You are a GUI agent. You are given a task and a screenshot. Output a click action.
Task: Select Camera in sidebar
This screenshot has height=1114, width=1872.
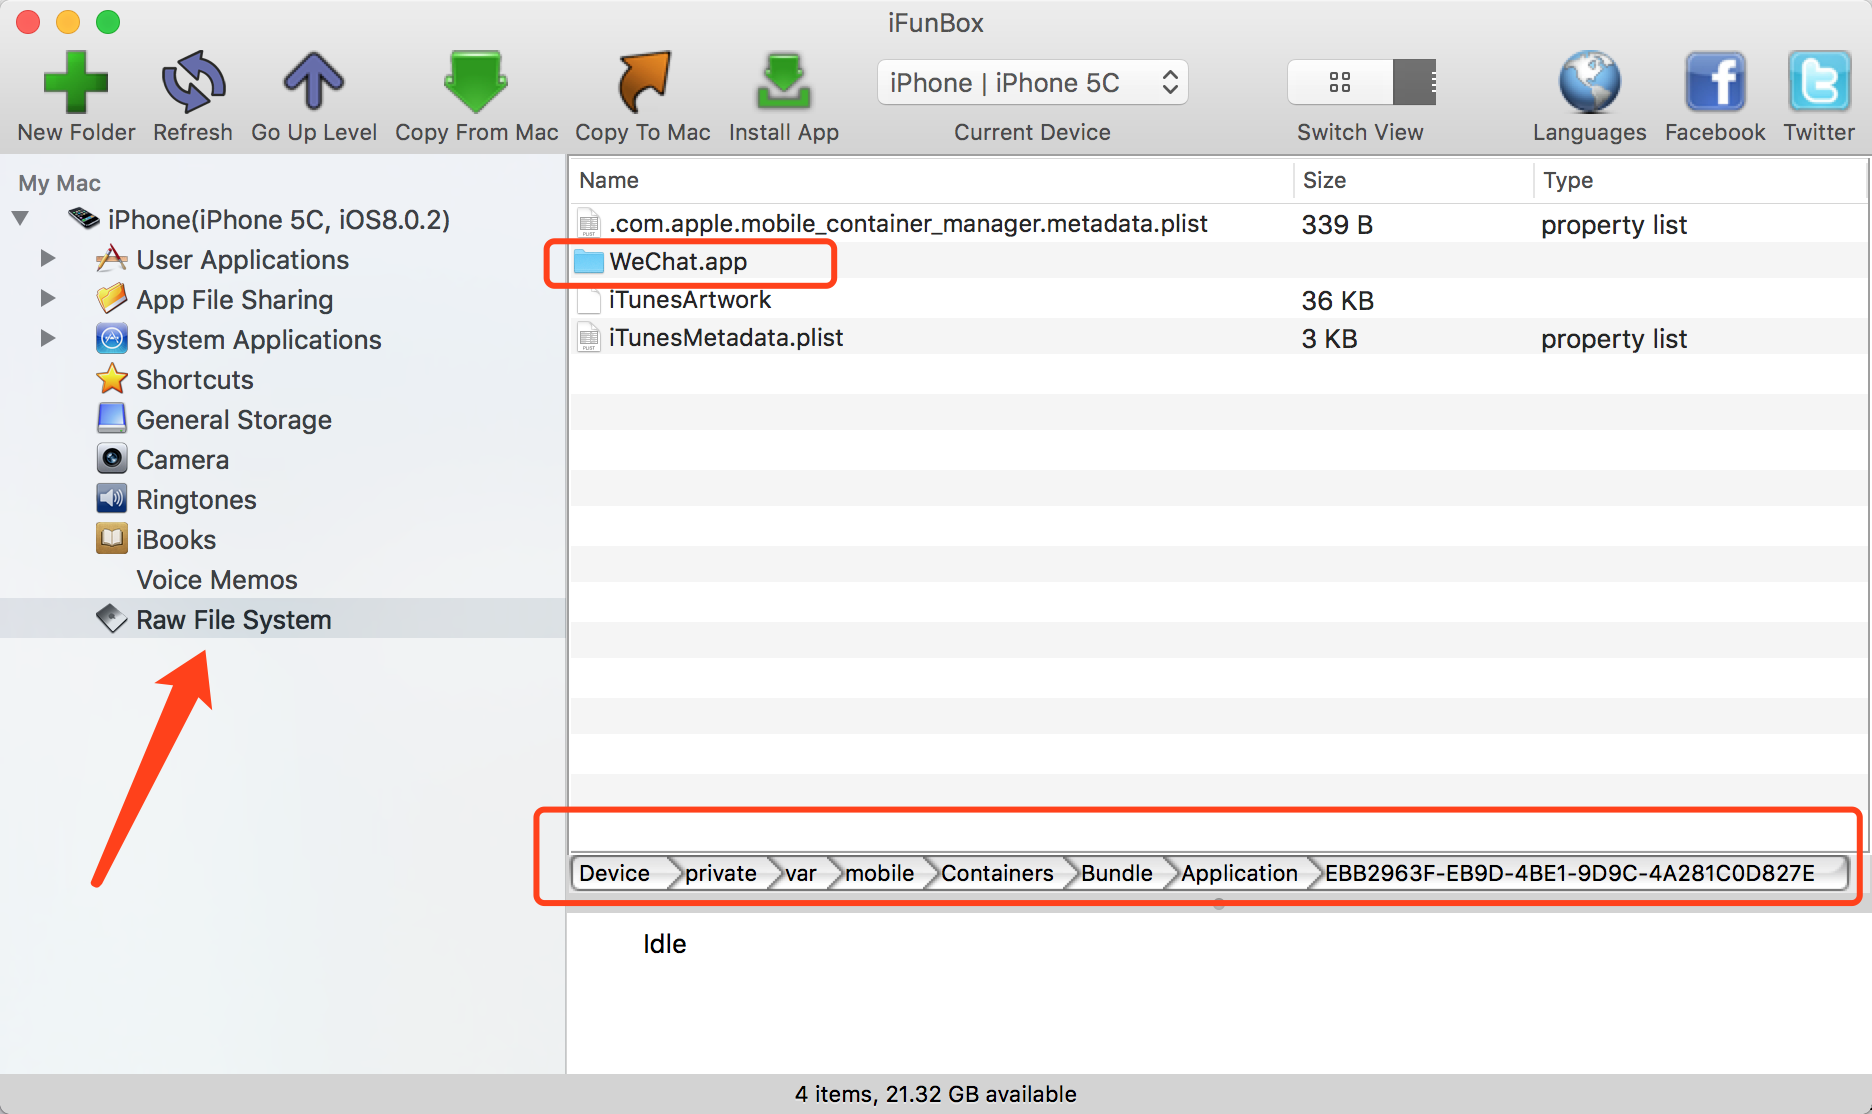click(182, 460)
